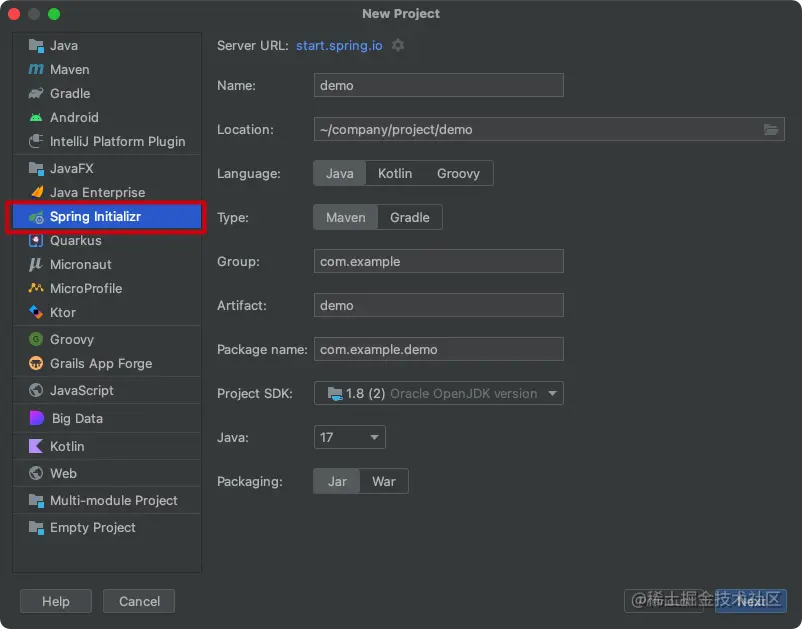Select the Android generator label
Image resolution: width=802 pixels, height=629 pixels.
[x=74, y=118]
